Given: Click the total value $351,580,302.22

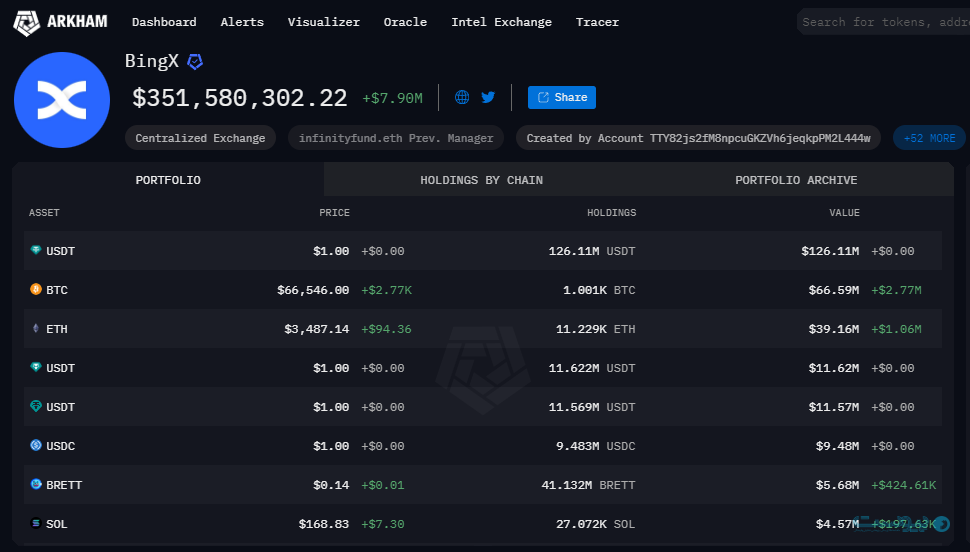Looking at the screenshot, I should 240,98.
